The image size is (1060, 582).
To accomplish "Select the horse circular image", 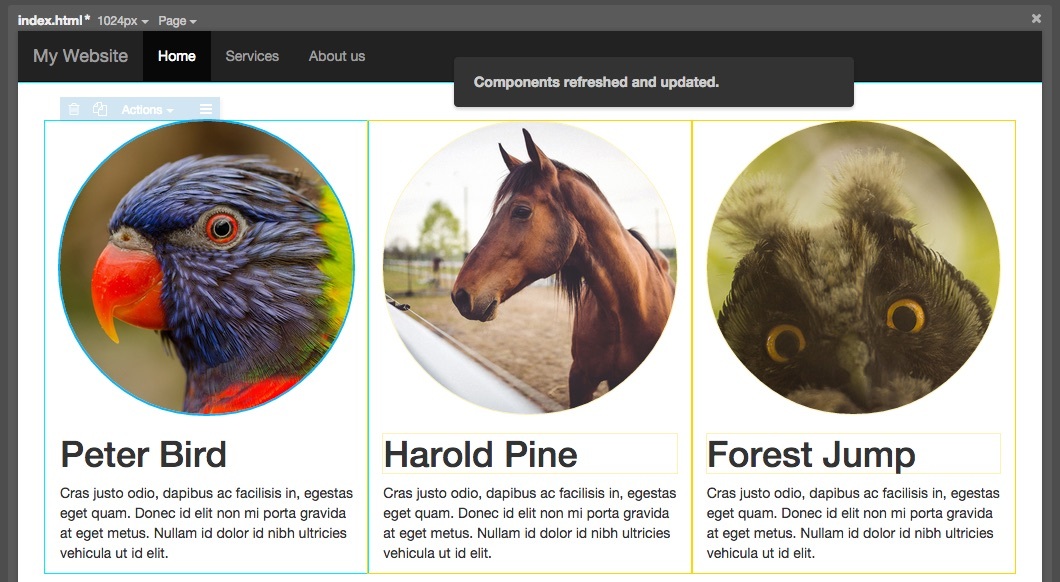I will pos(529,267).
